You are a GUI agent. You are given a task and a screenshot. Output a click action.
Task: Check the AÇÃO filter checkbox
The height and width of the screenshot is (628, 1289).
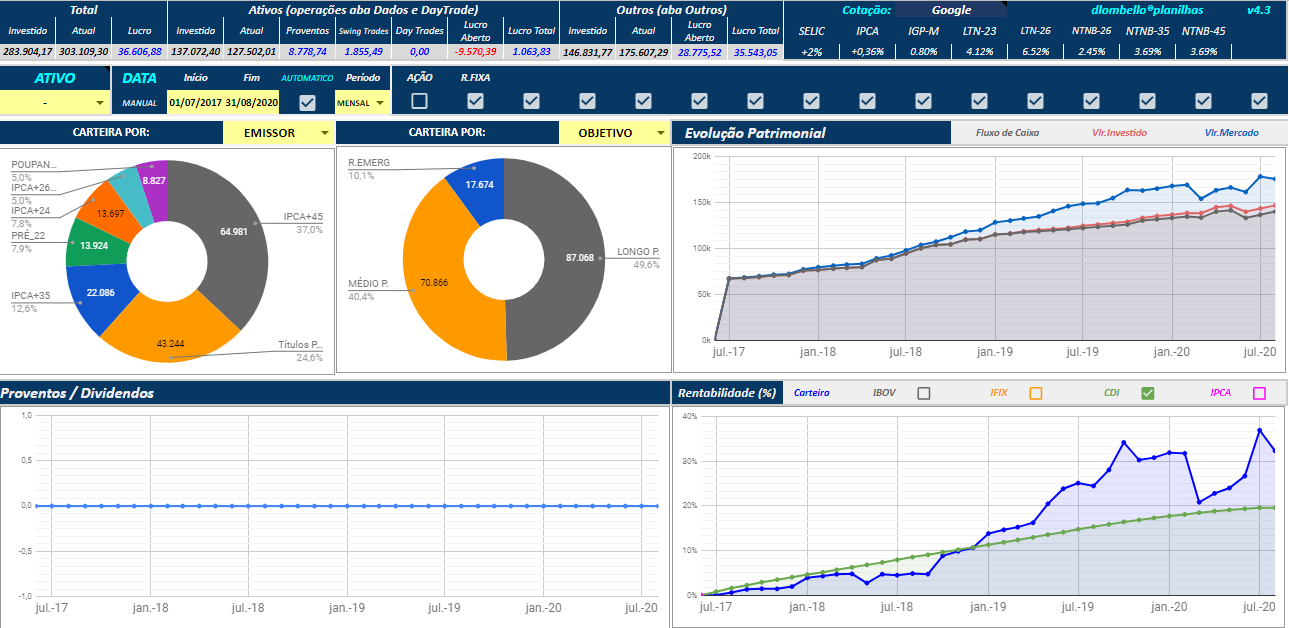[x=419, y=101]
